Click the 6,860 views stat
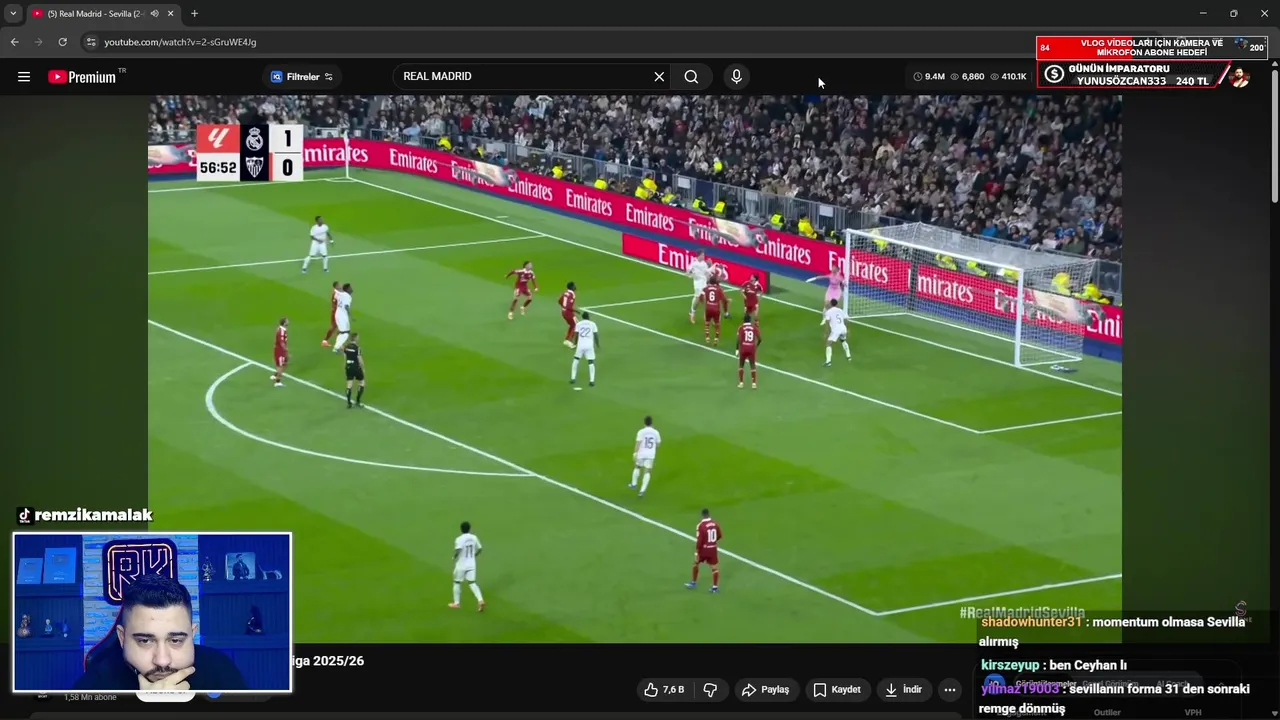 pyautogui.click(x=967, y=77)
